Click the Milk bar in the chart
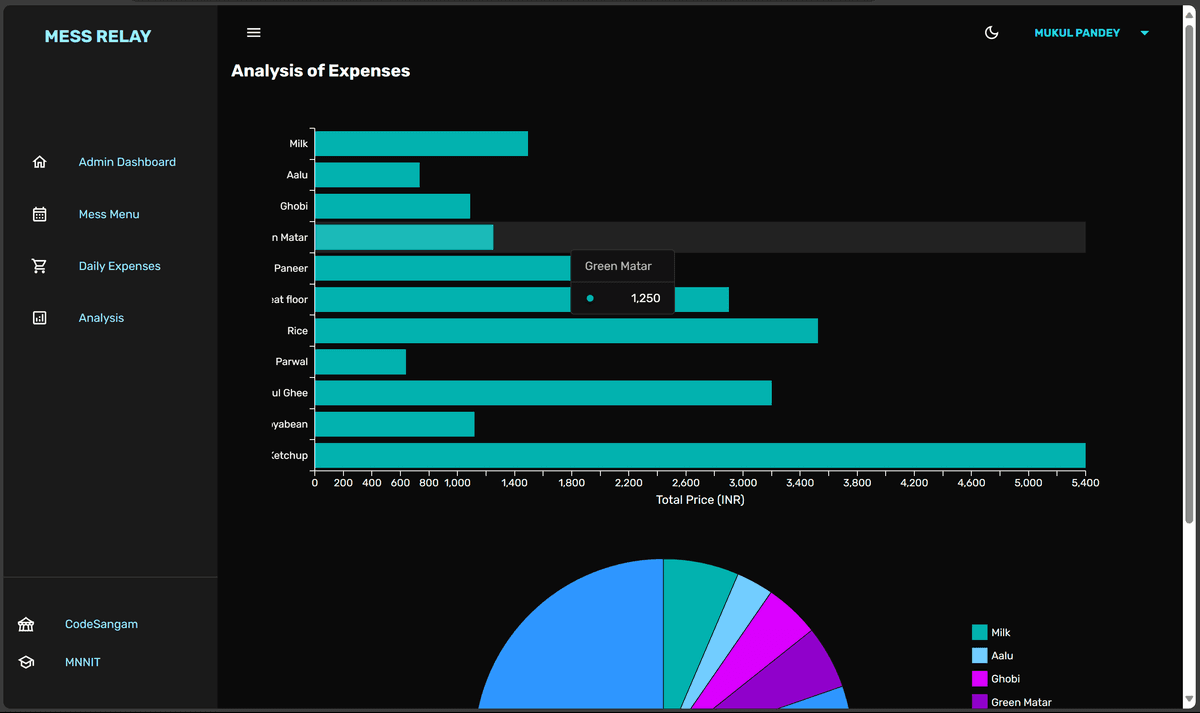Screen dimensions: 1200x713 (x=421, y=144)
